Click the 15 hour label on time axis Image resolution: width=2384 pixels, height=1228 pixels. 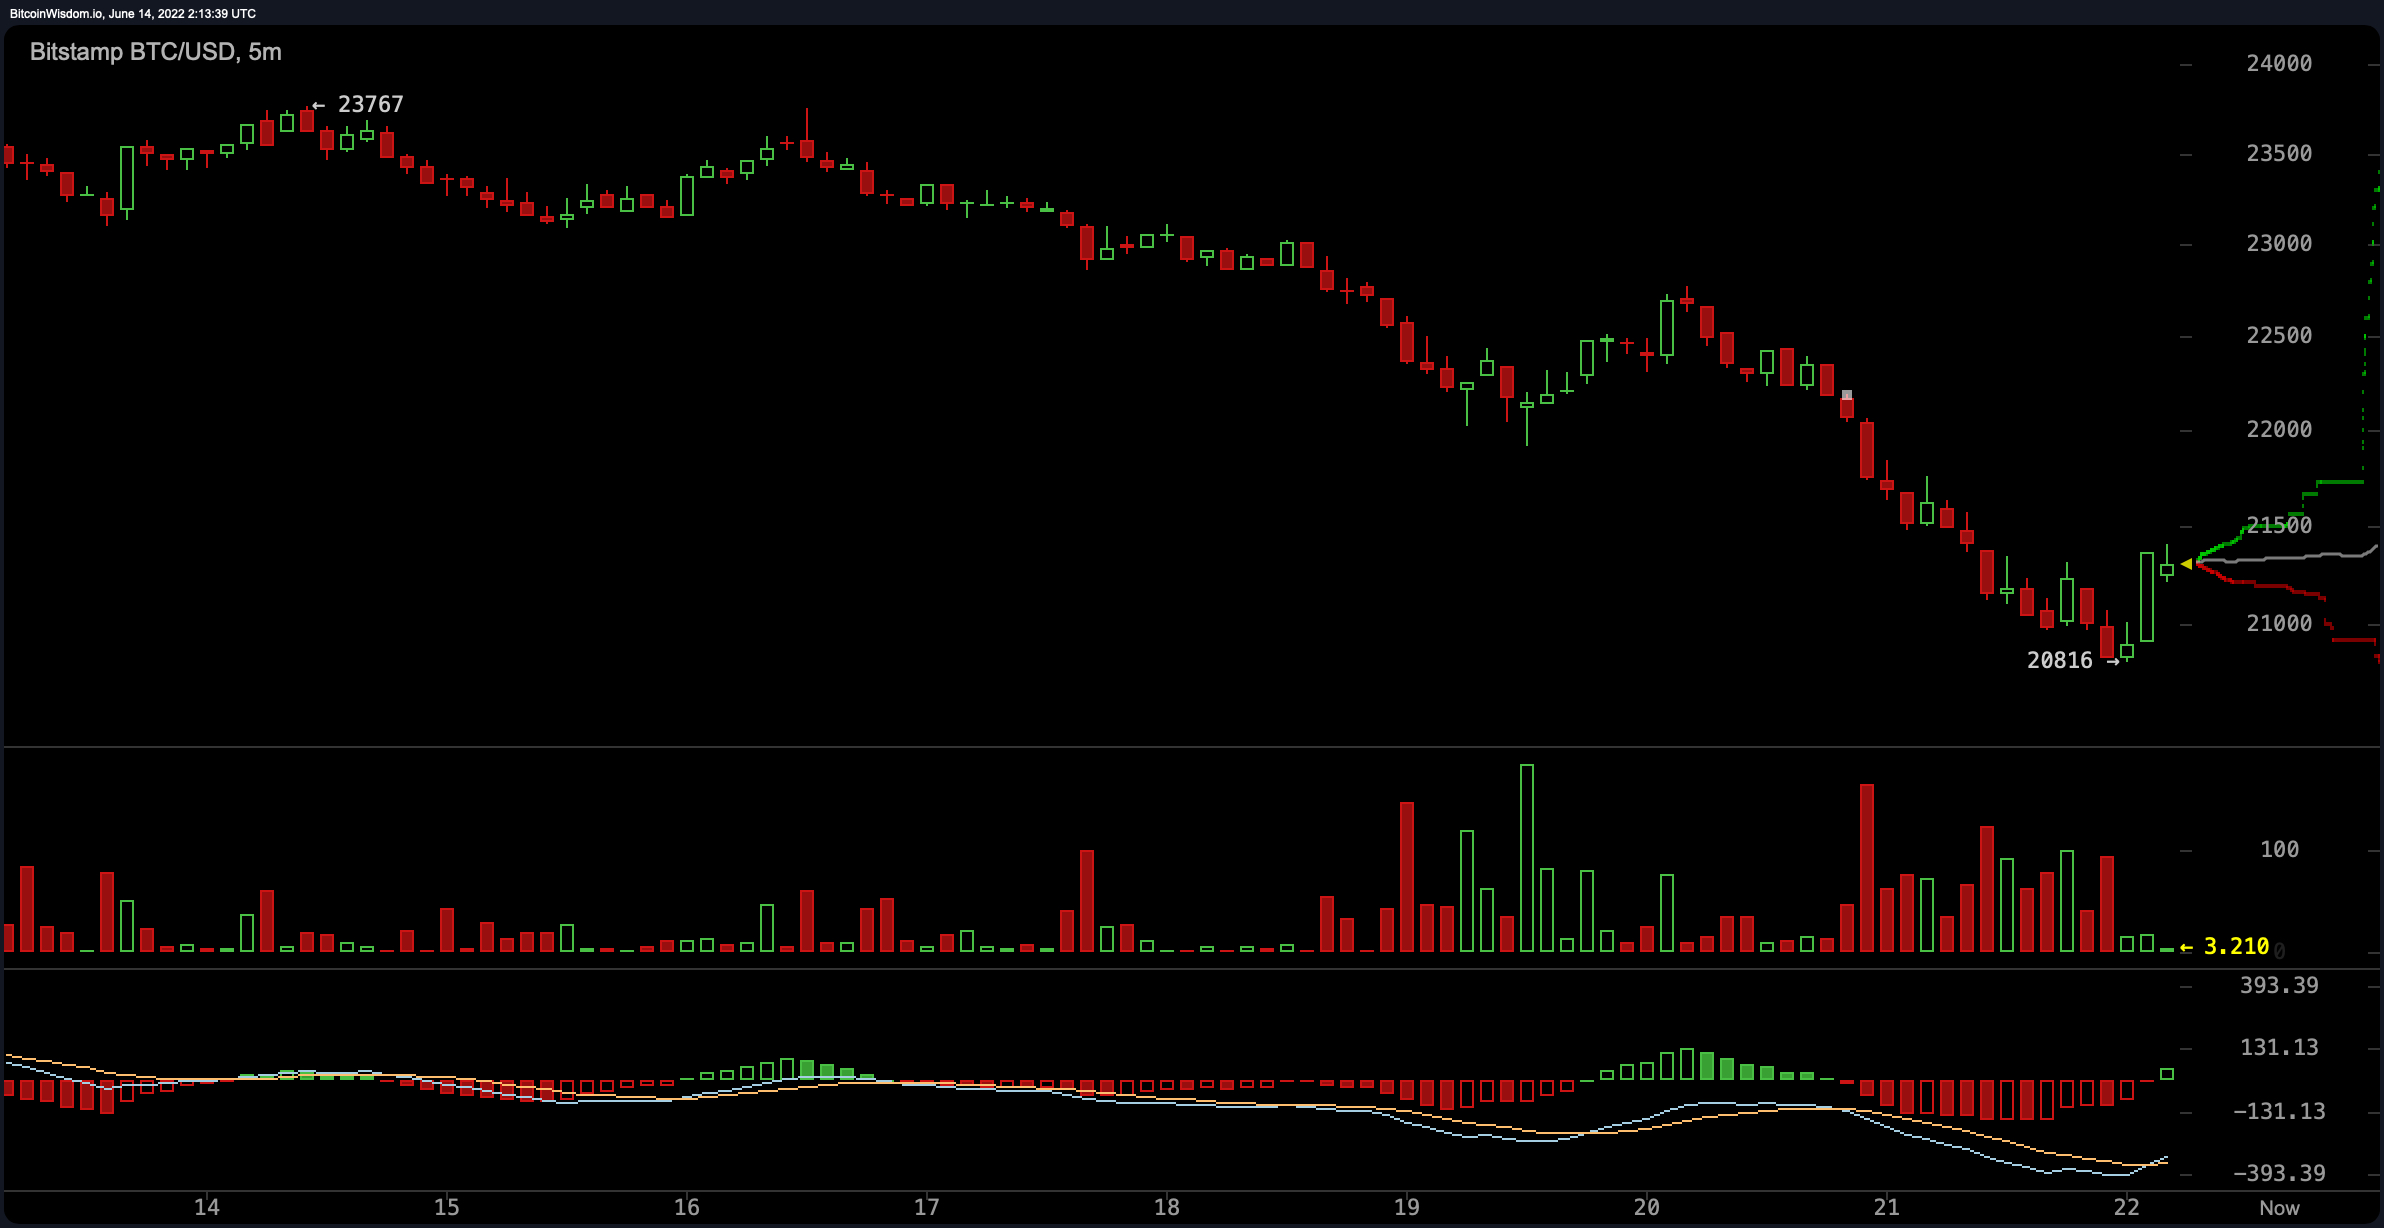(x=447, y=1207)
